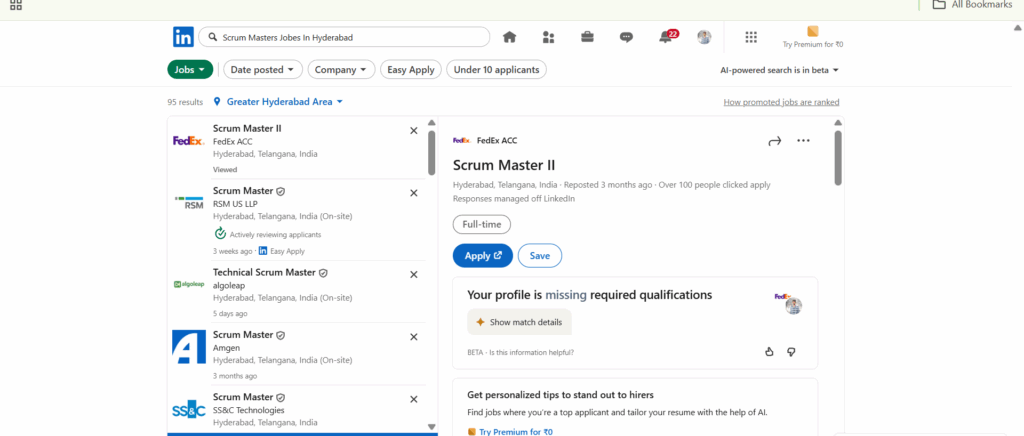Dismiss the FedEx Scrum Master II job
Screen dimensions: 1024x436
[413, 131]
